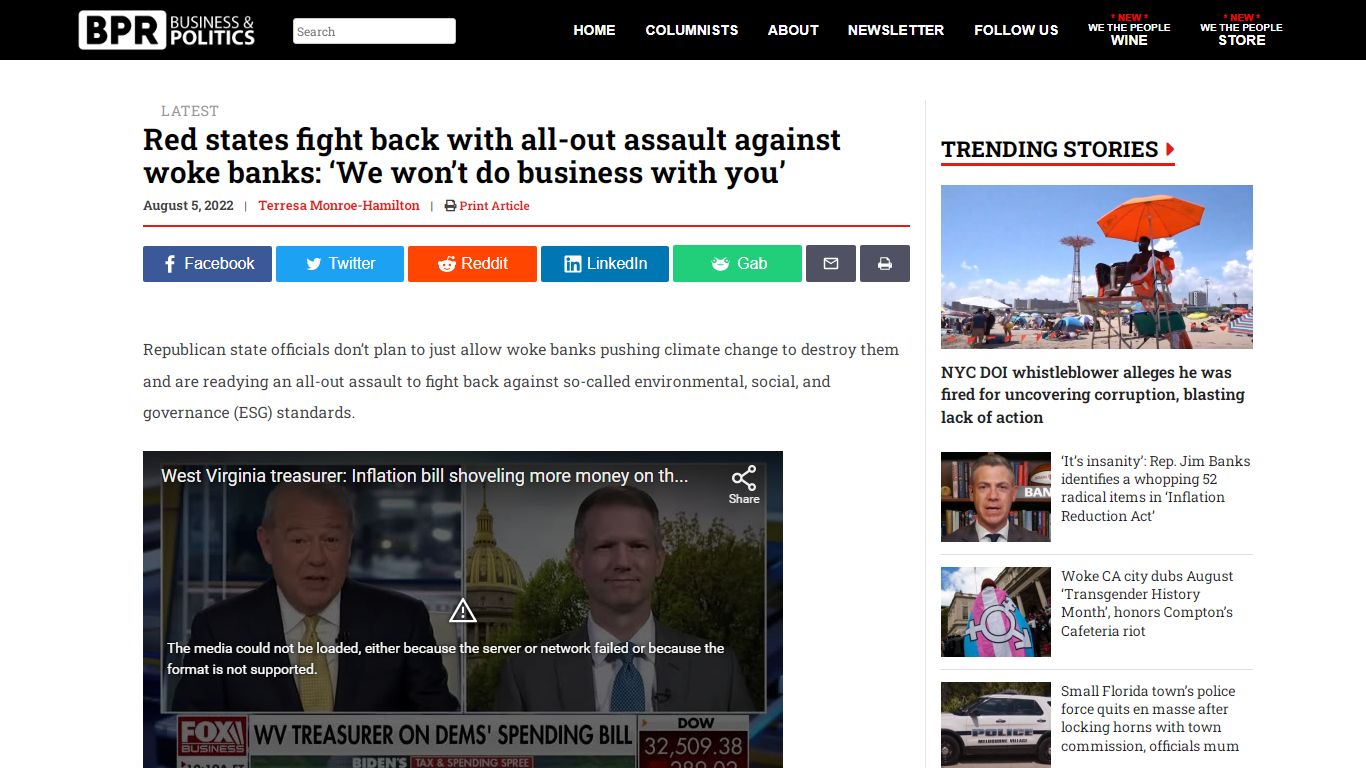The height and width of the screenshot is (768, 1366).
Task: Read Woke CA city August story
Action: point(1147,604)
